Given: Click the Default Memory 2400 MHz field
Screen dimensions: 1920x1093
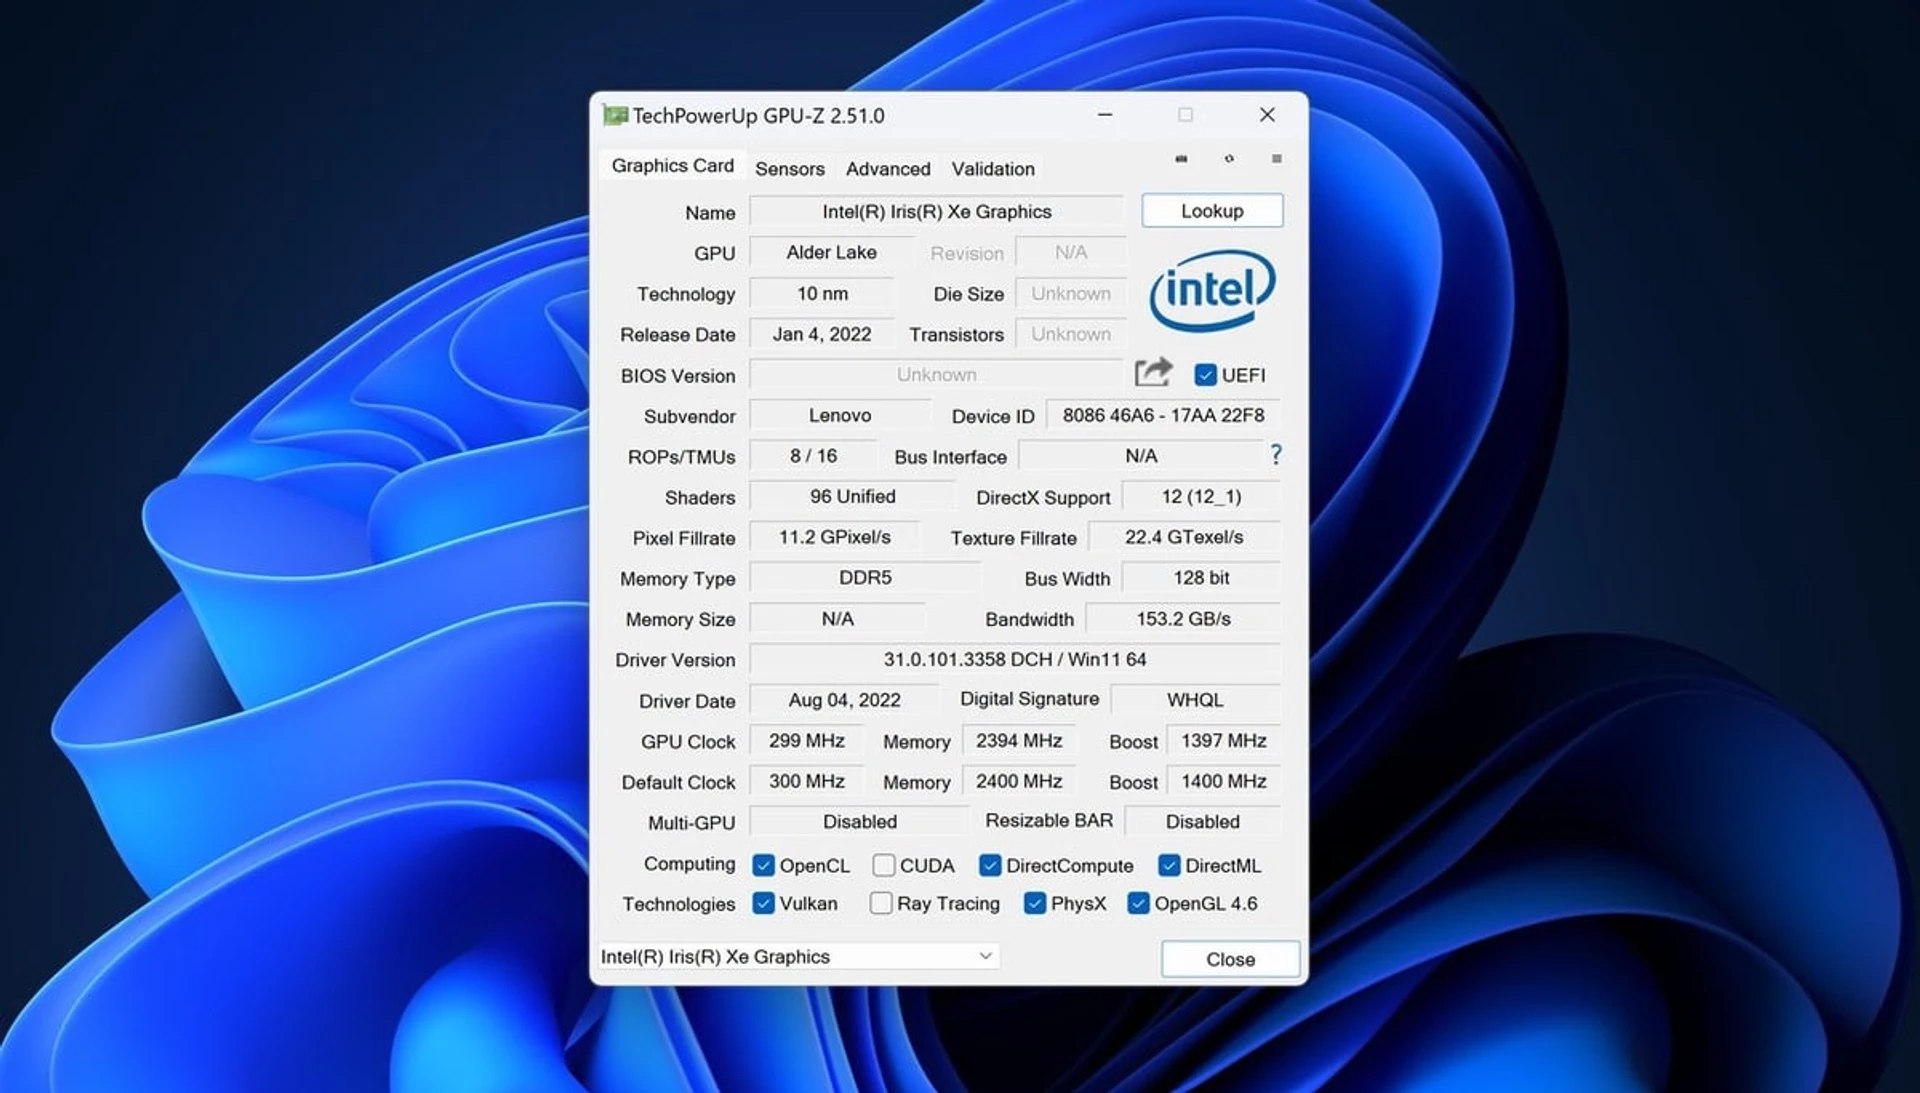Looking at the screenshot, I should point(1018,781).
